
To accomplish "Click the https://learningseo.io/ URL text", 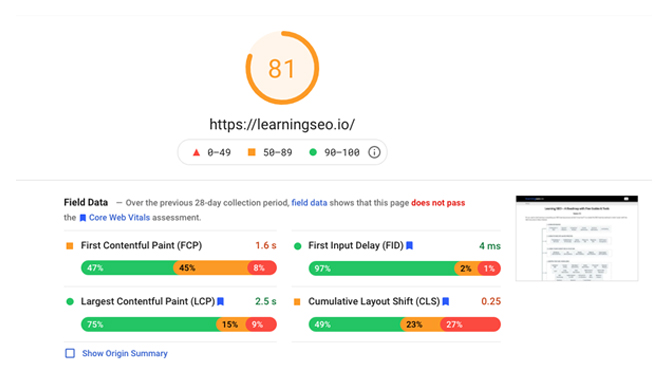I will [282, 125].
